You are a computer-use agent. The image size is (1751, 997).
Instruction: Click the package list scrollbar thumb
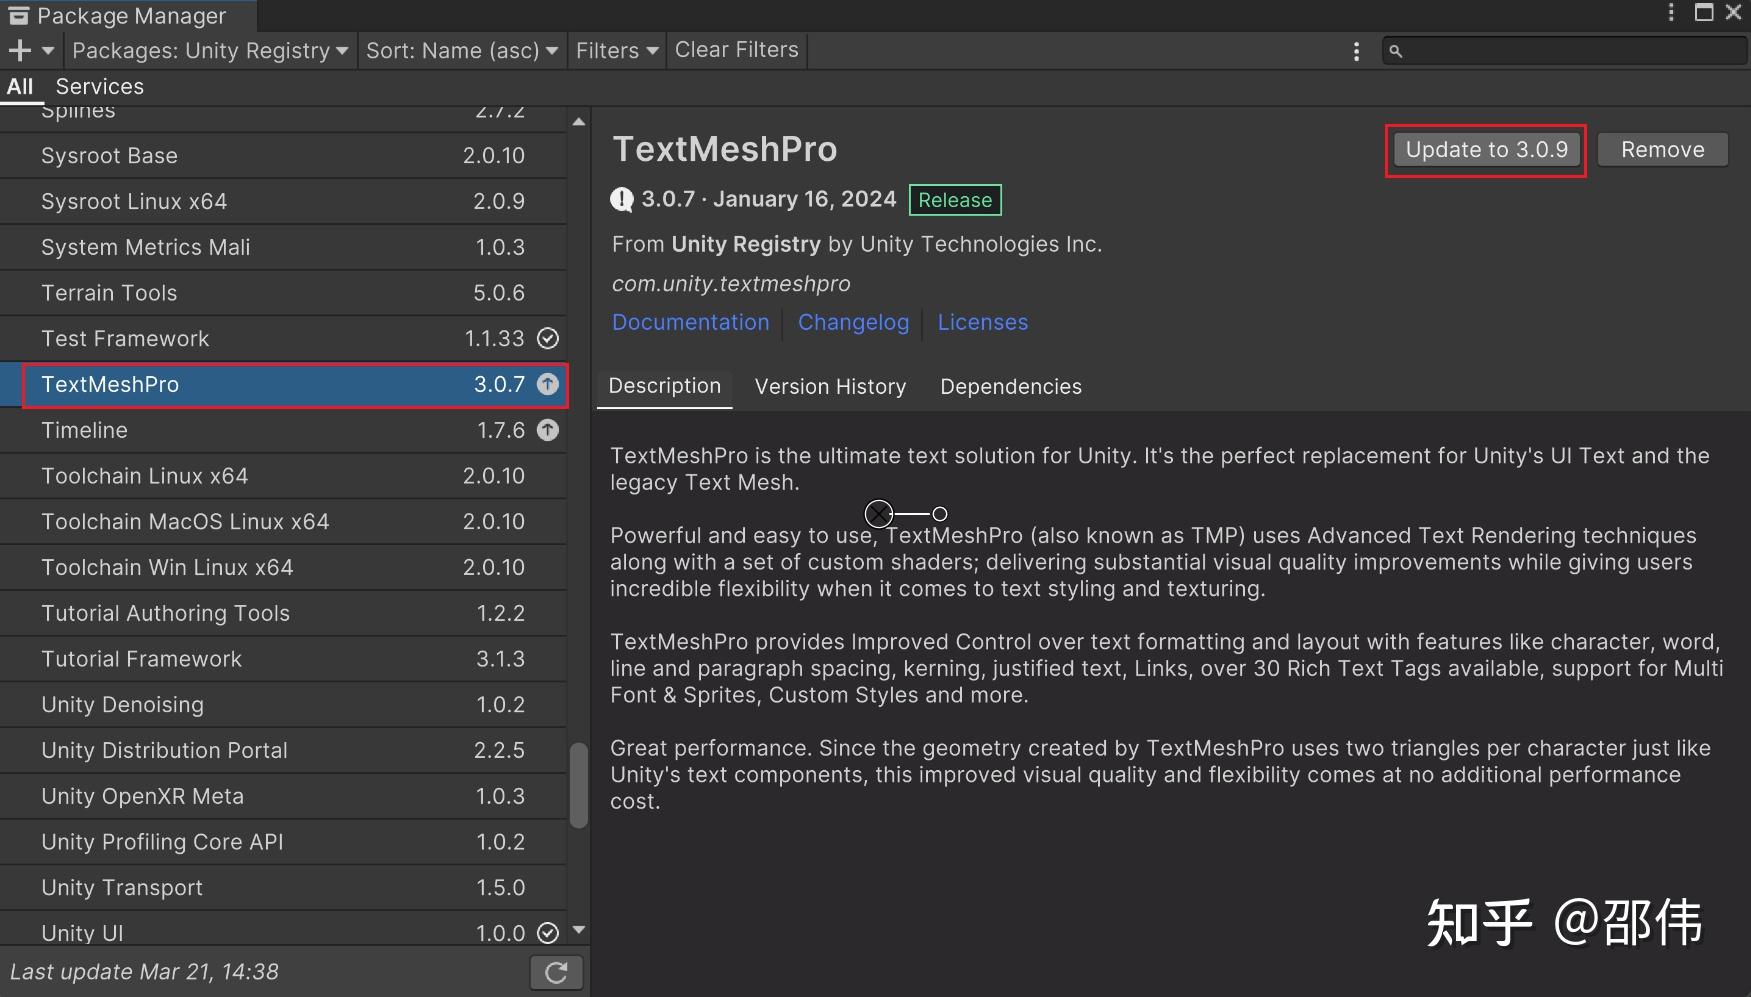(578, 785)
